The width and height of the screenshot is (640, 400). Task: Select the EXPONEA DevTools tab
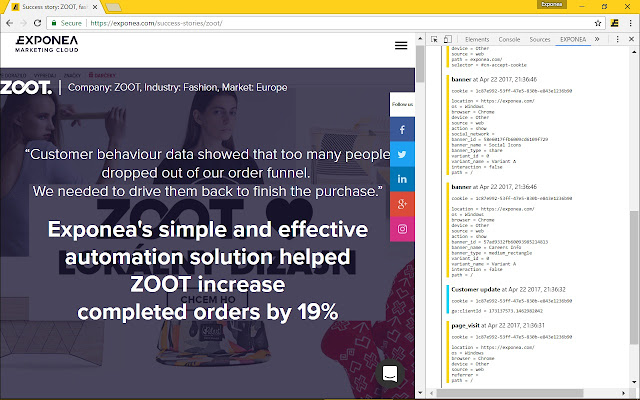tap(573, 39)
